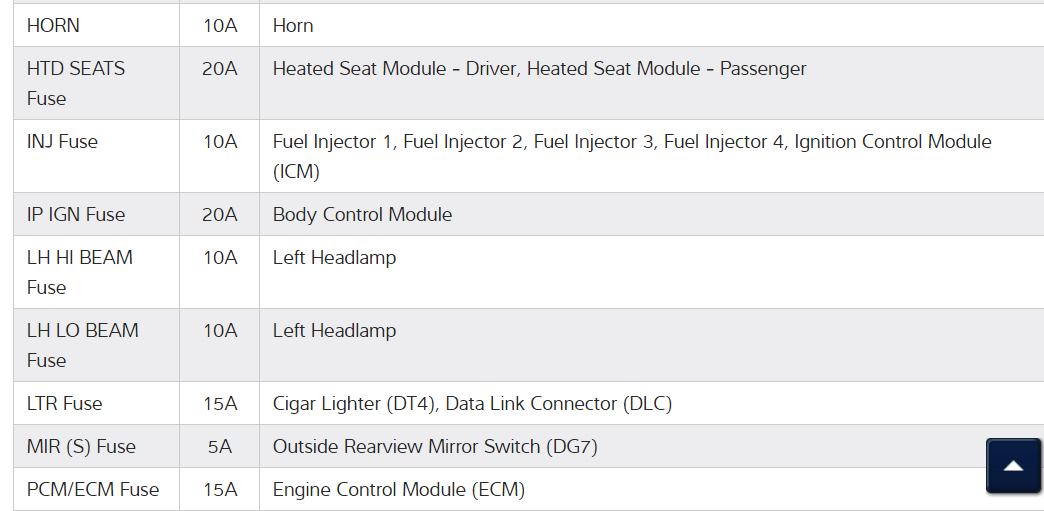The image size is (1044, 511).
Task: Select the IP IGN Fuse label
Action: (76, 214)
